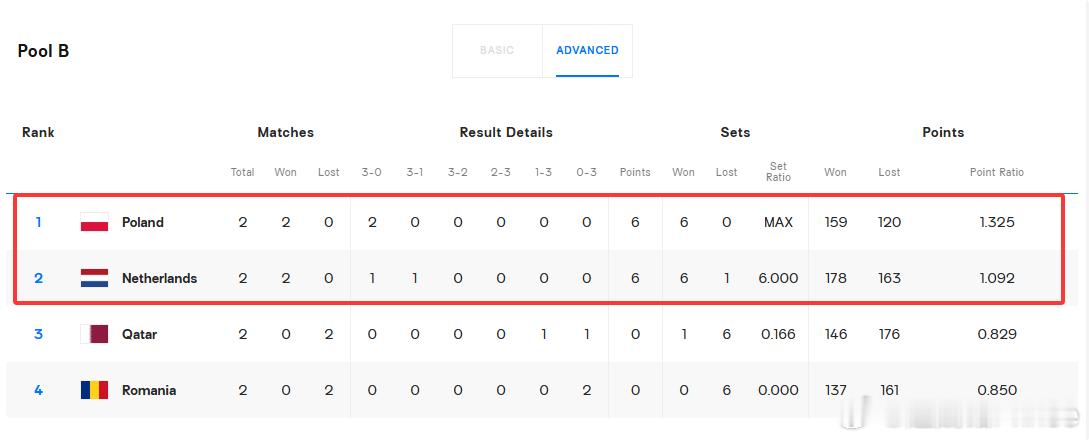
Task: Open the Romania team link
Action: pos(149,390)
